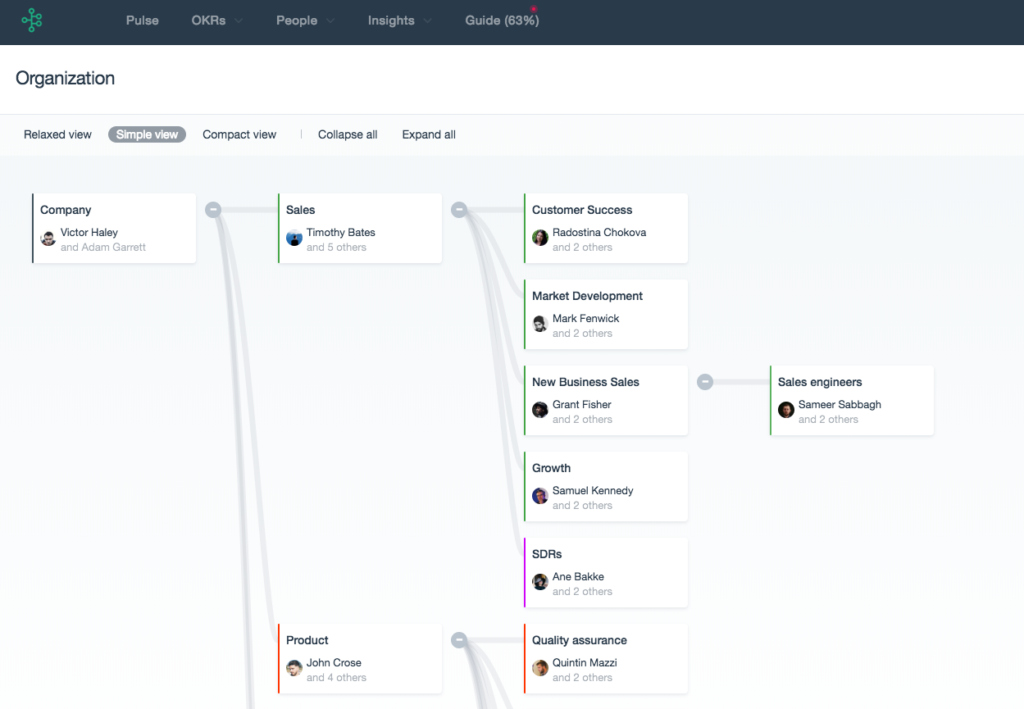Screen dimensions: 1024x709
Task: Open the Insights menu
Action: click(x=391, y=20)
